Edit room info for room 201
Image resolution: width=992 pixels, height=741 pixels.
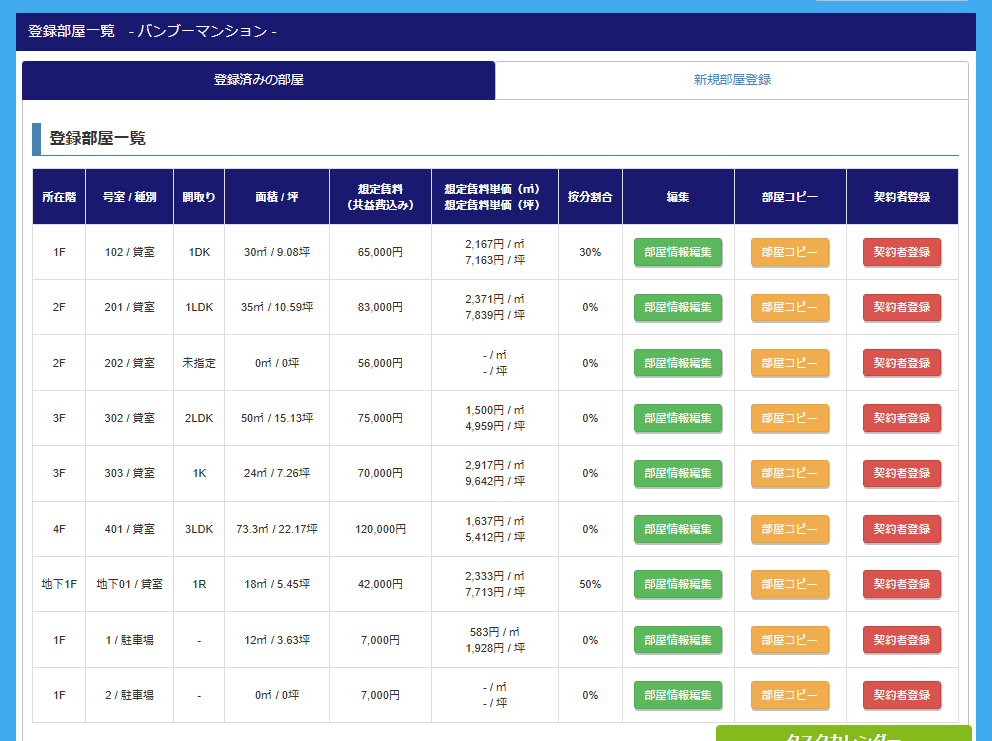click(678, 307)
